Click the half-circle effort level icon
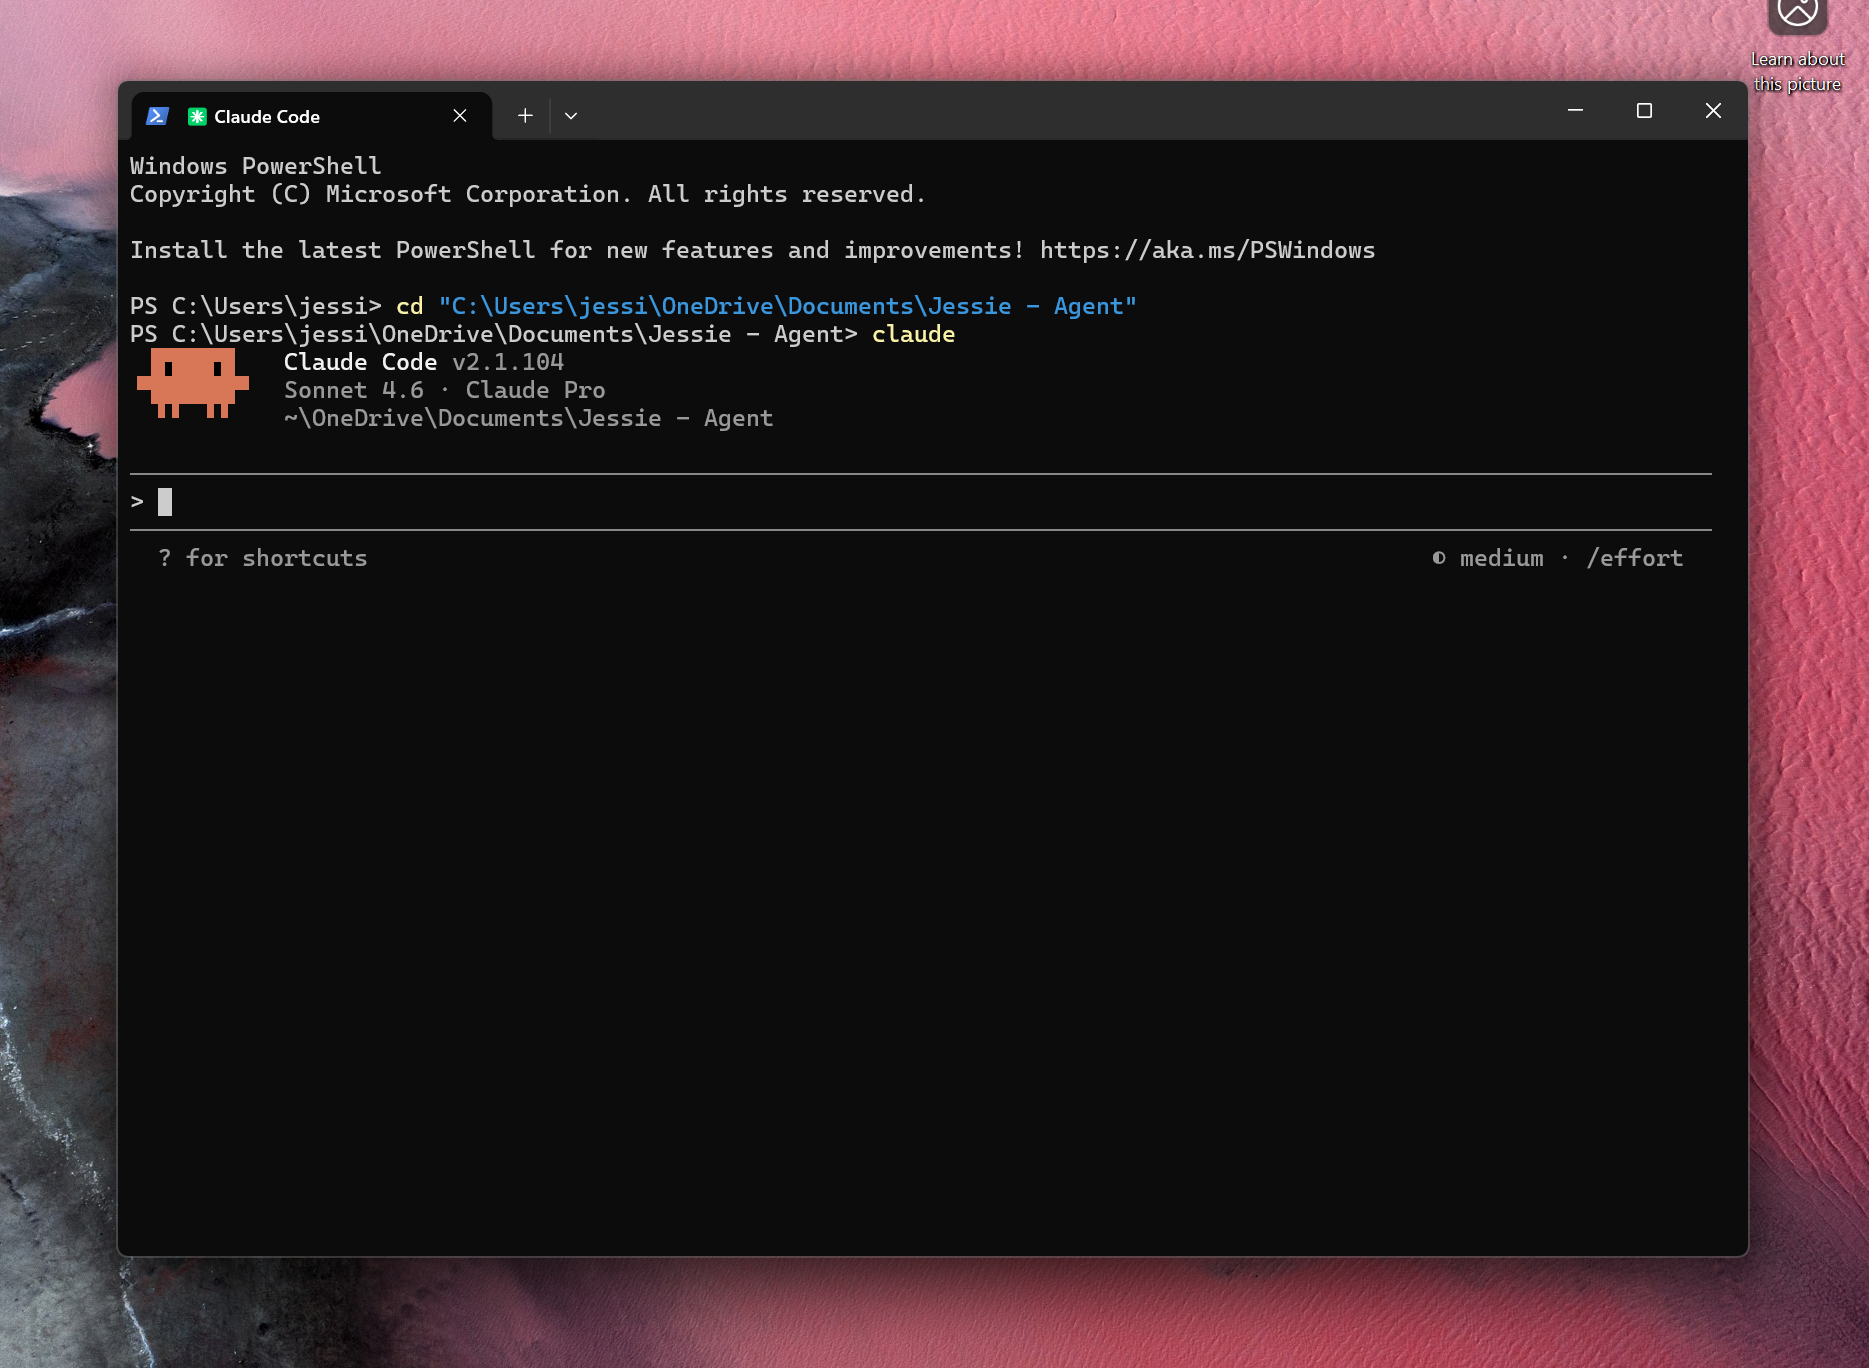Screen dimensions: 1869x1368 1439,558
